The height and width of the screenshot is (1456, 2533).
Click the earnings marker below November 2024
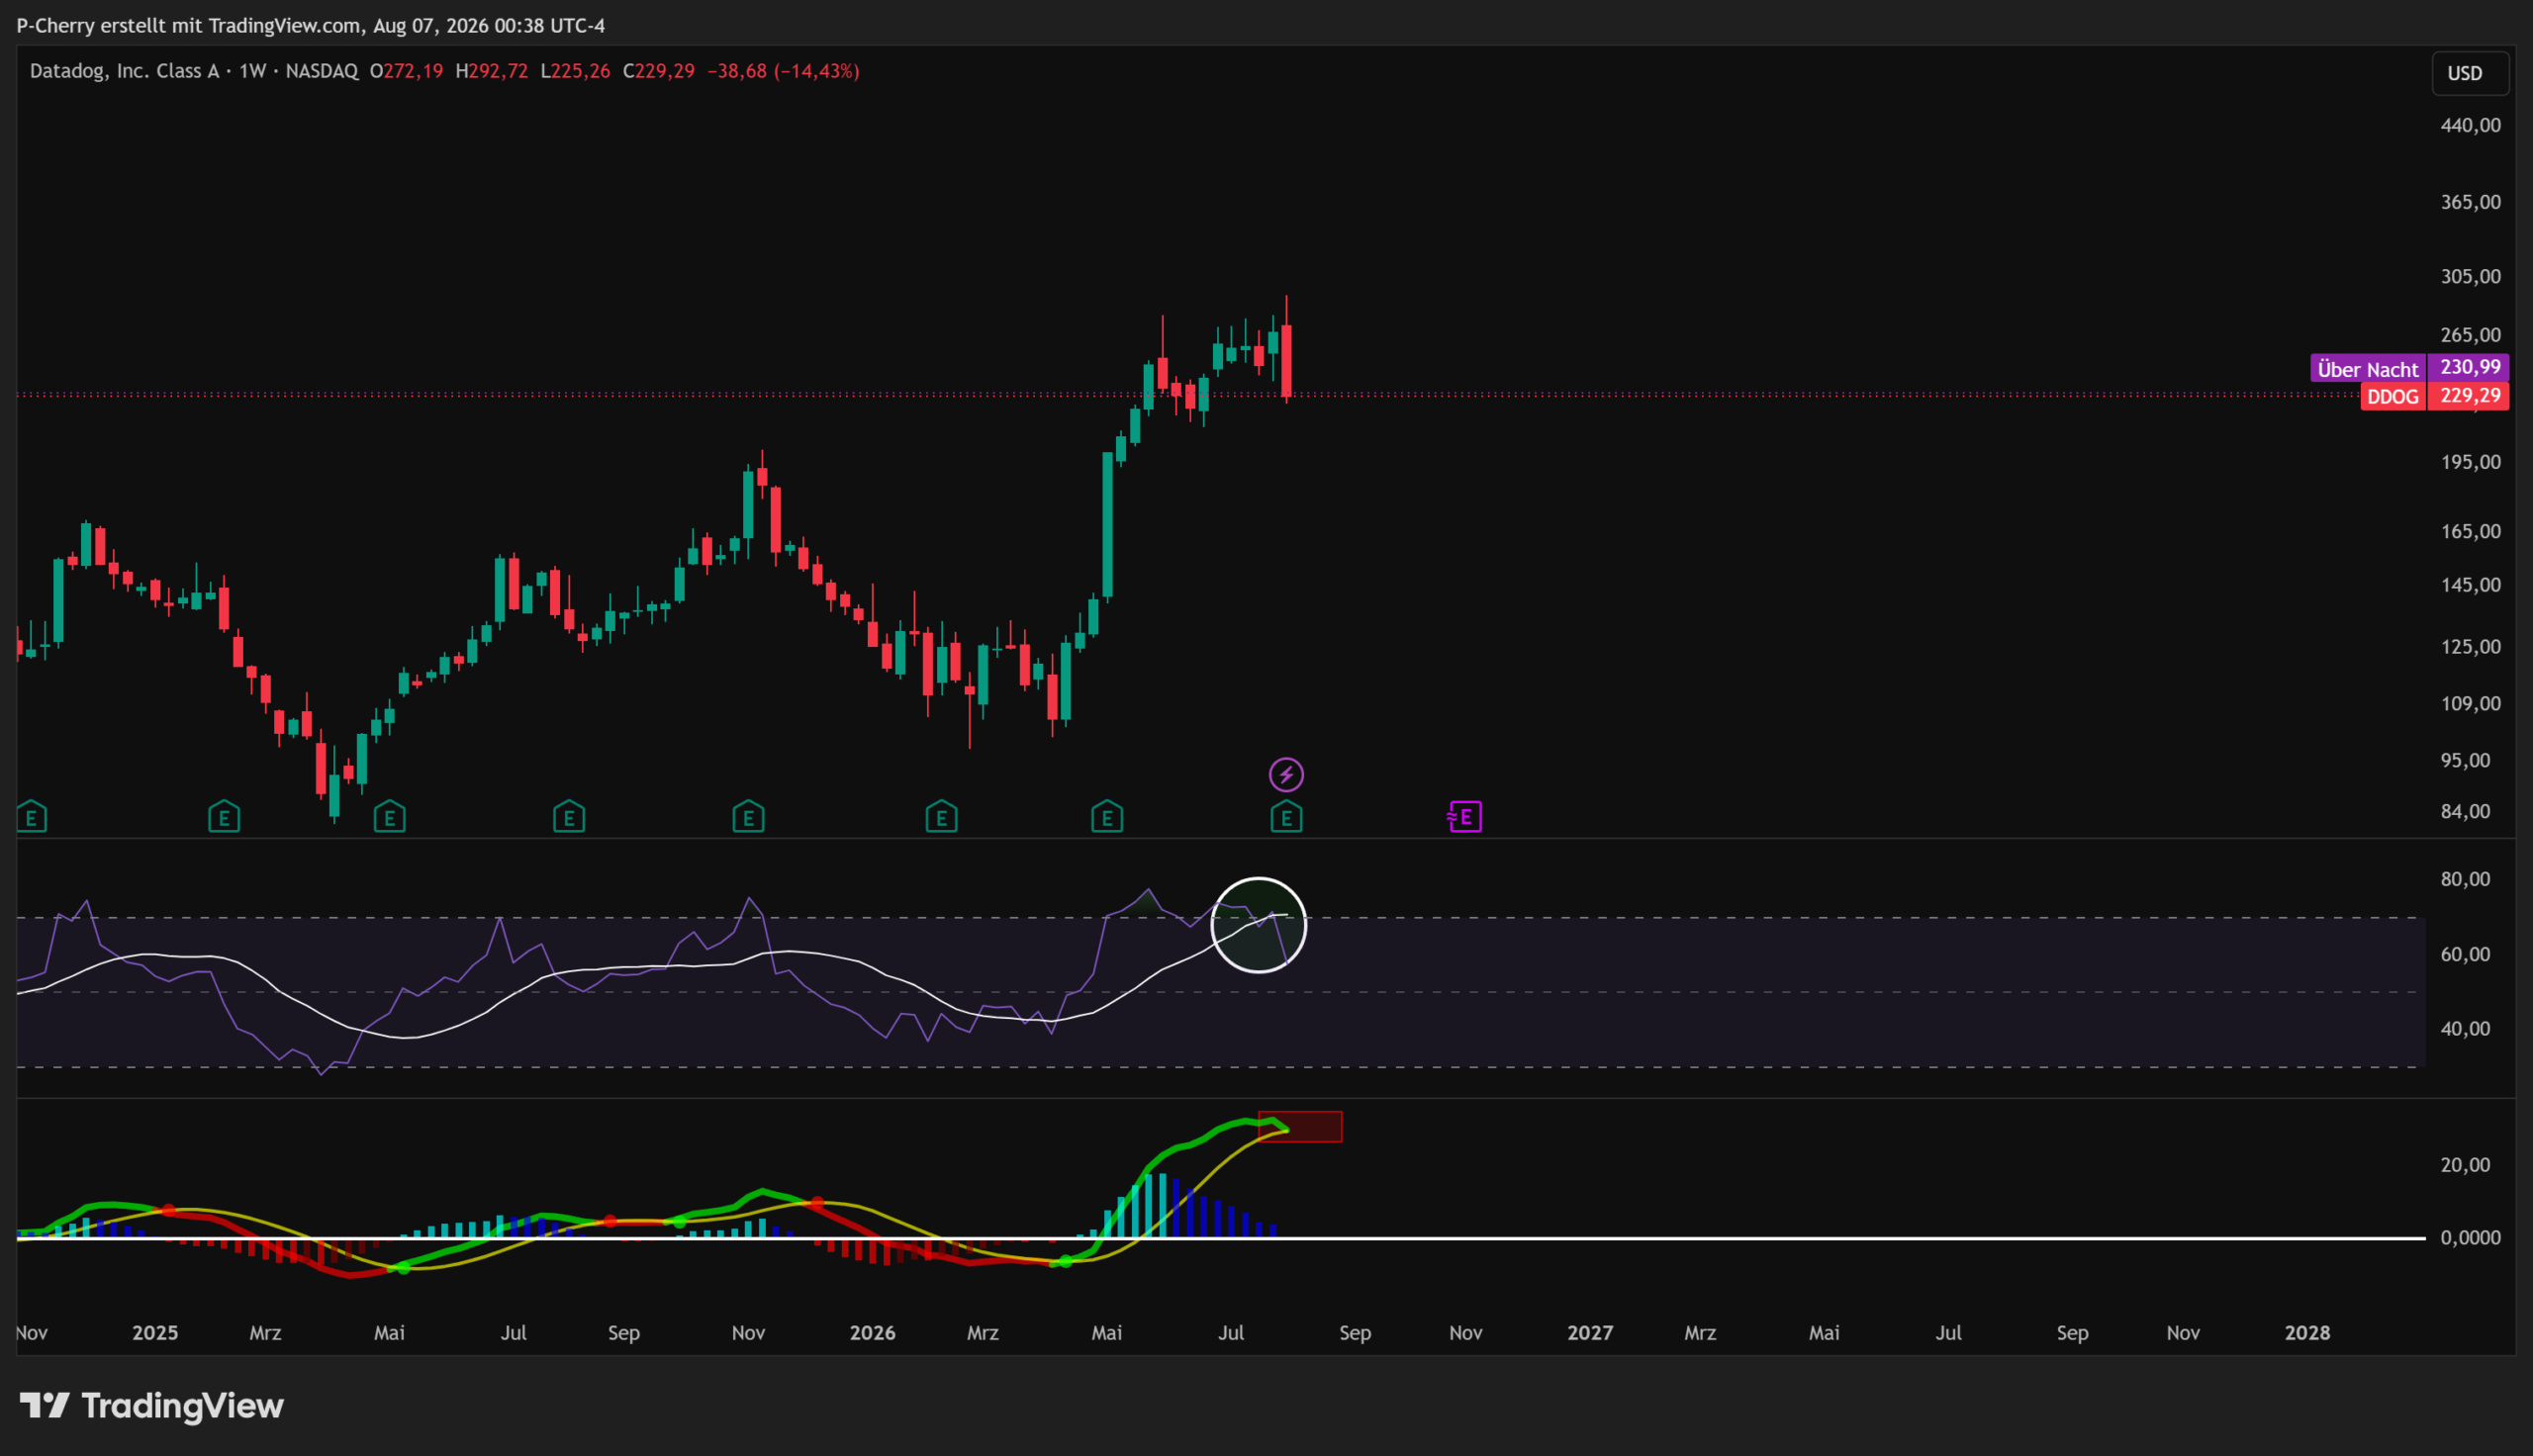31,817
